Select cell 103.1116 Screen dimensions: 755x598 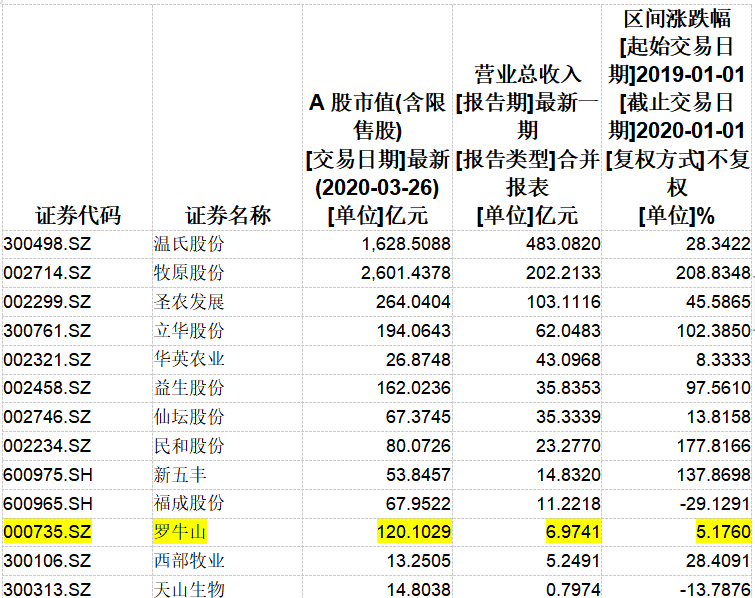527,302
